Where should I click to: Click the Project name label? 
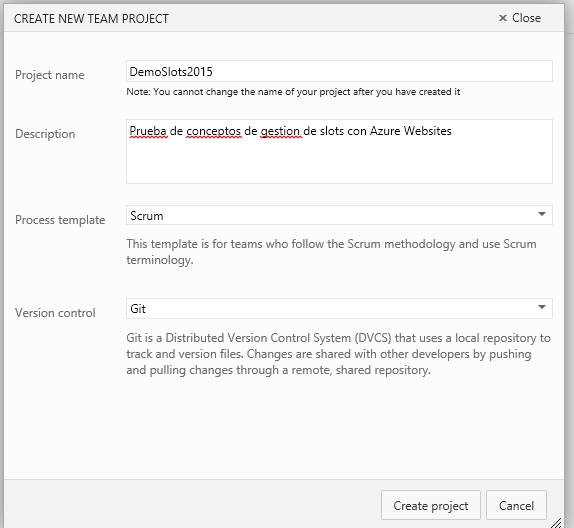tap(50, 75)
